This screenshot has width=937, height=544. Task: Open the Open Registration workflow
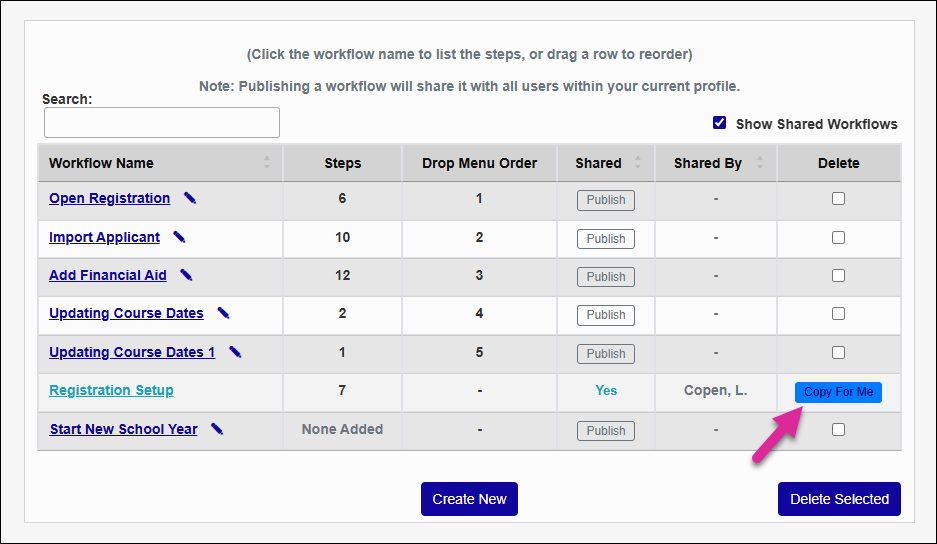pos(109,198)
